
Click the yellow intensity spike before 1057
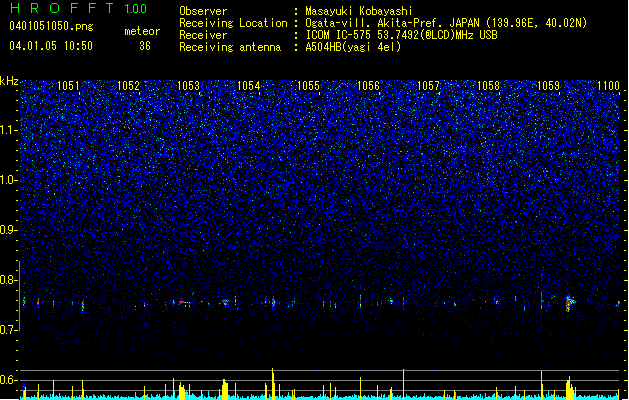403,384
